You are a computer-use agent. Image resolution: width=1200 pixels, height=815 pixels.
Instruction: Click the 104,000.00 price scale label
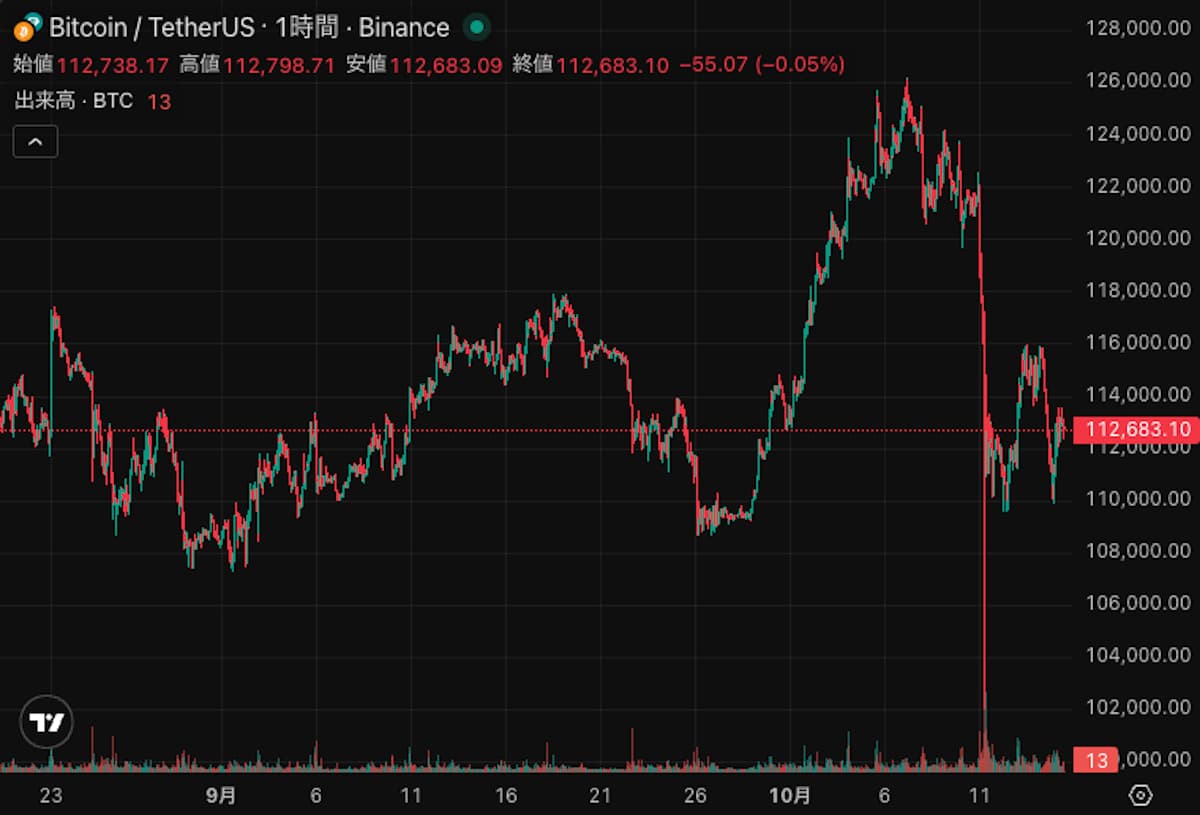1138,655
